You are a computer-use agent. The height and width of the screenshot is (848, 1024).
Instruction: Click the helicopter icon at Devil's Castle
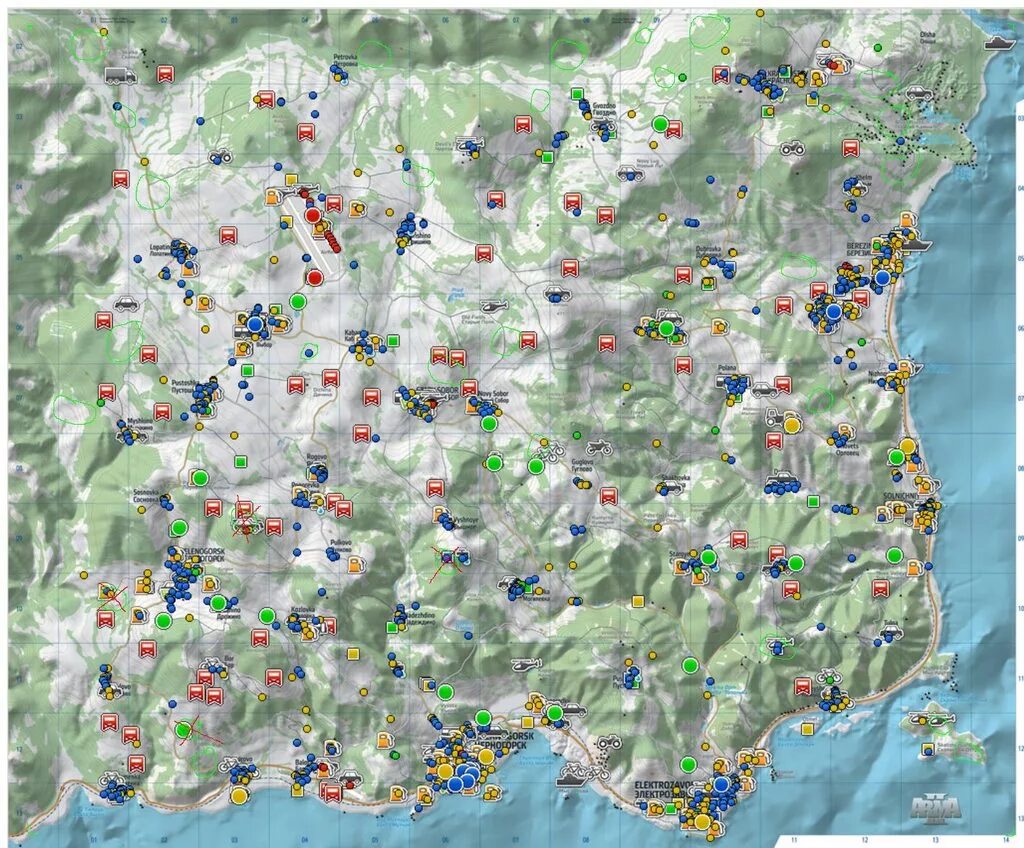coord(468,145)
